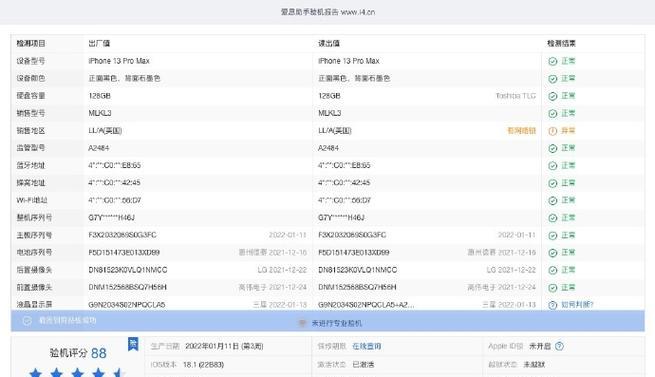This screenshot has width=655, height=377.
Task: Click the 如何判断? link in the LCD screen row
Action: pos(577,305)
